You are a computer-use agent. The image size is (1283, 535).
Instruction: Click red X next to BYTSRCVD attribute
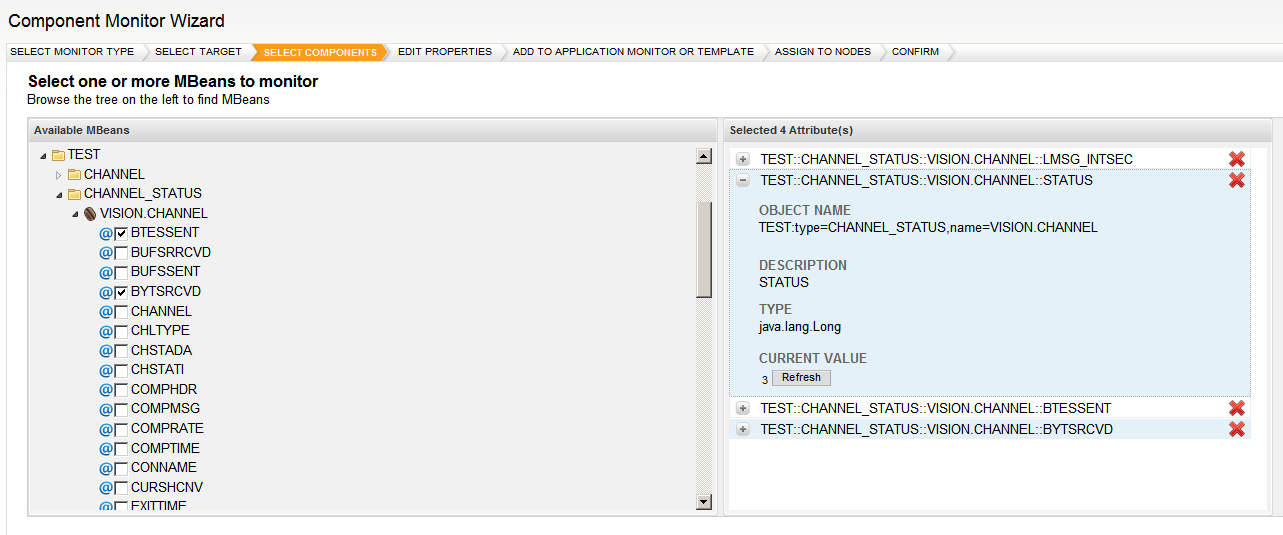pyautogui.click(x=1236, y=429)
